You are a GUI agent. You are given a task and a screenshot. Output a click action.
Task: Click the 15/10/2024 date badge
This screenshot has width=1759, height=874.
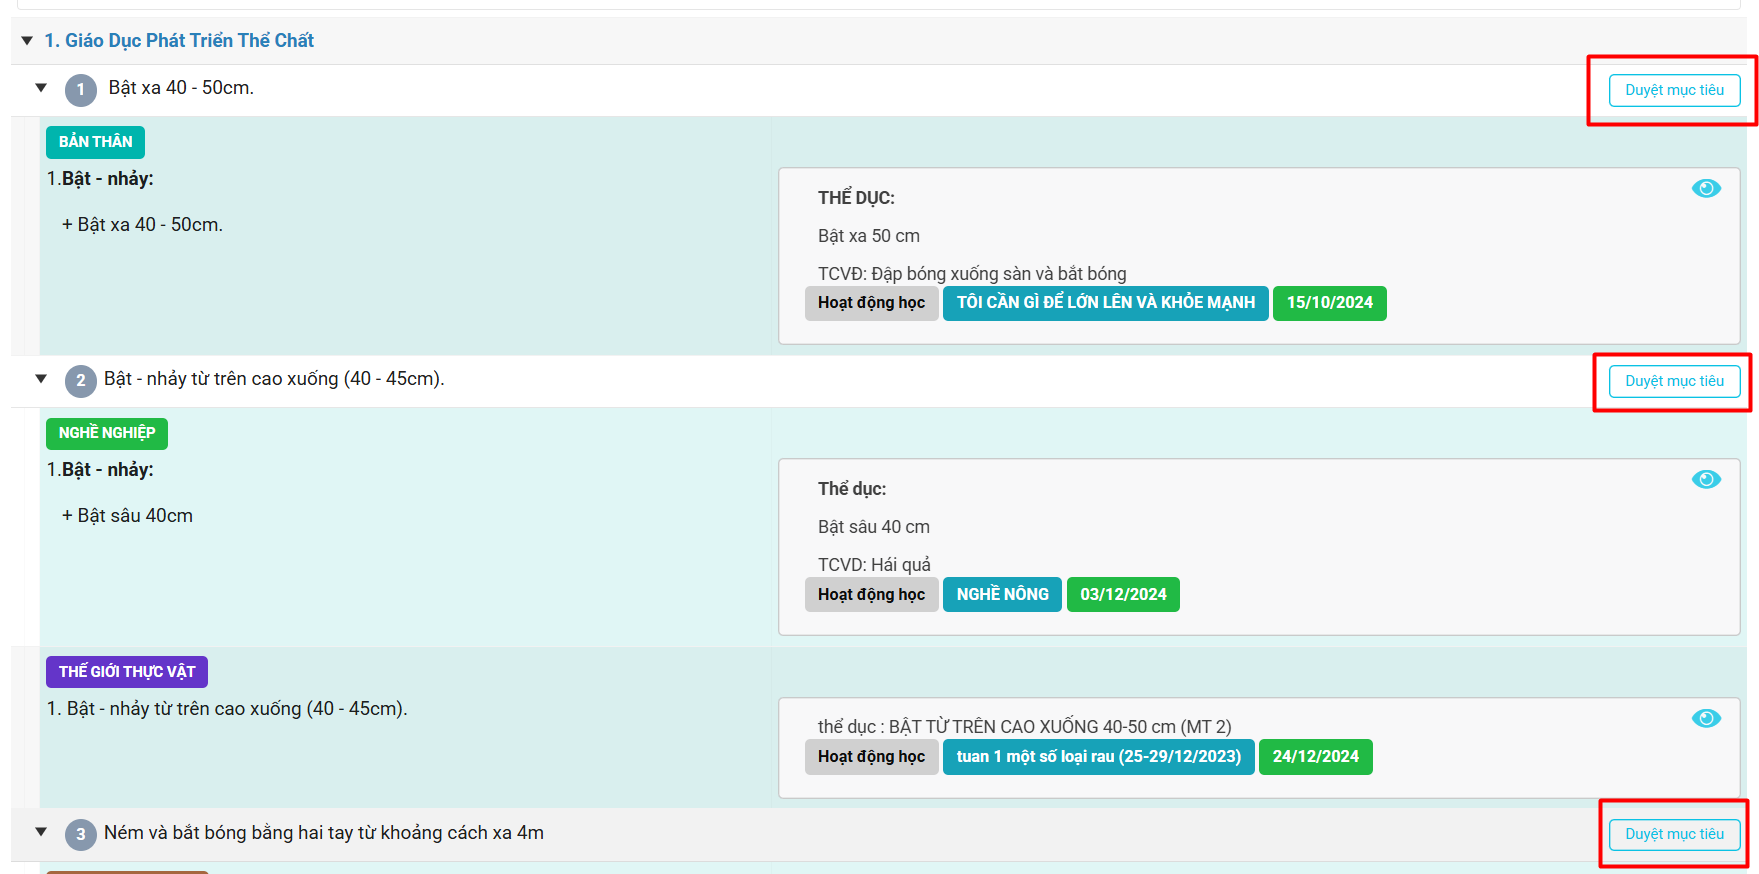[x=1329, y=303]
